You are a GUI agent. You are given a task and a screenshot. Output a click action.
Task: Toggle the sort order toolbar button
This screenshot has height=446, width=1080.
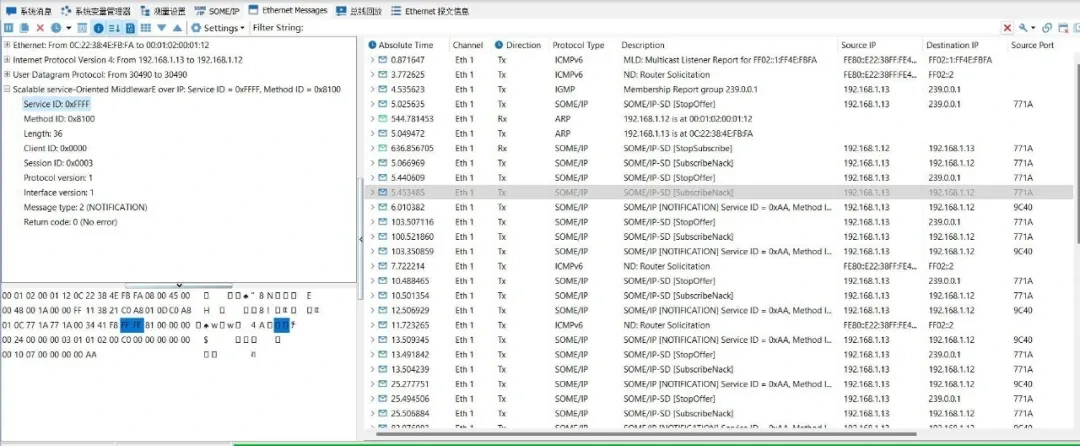click(114, 28)
